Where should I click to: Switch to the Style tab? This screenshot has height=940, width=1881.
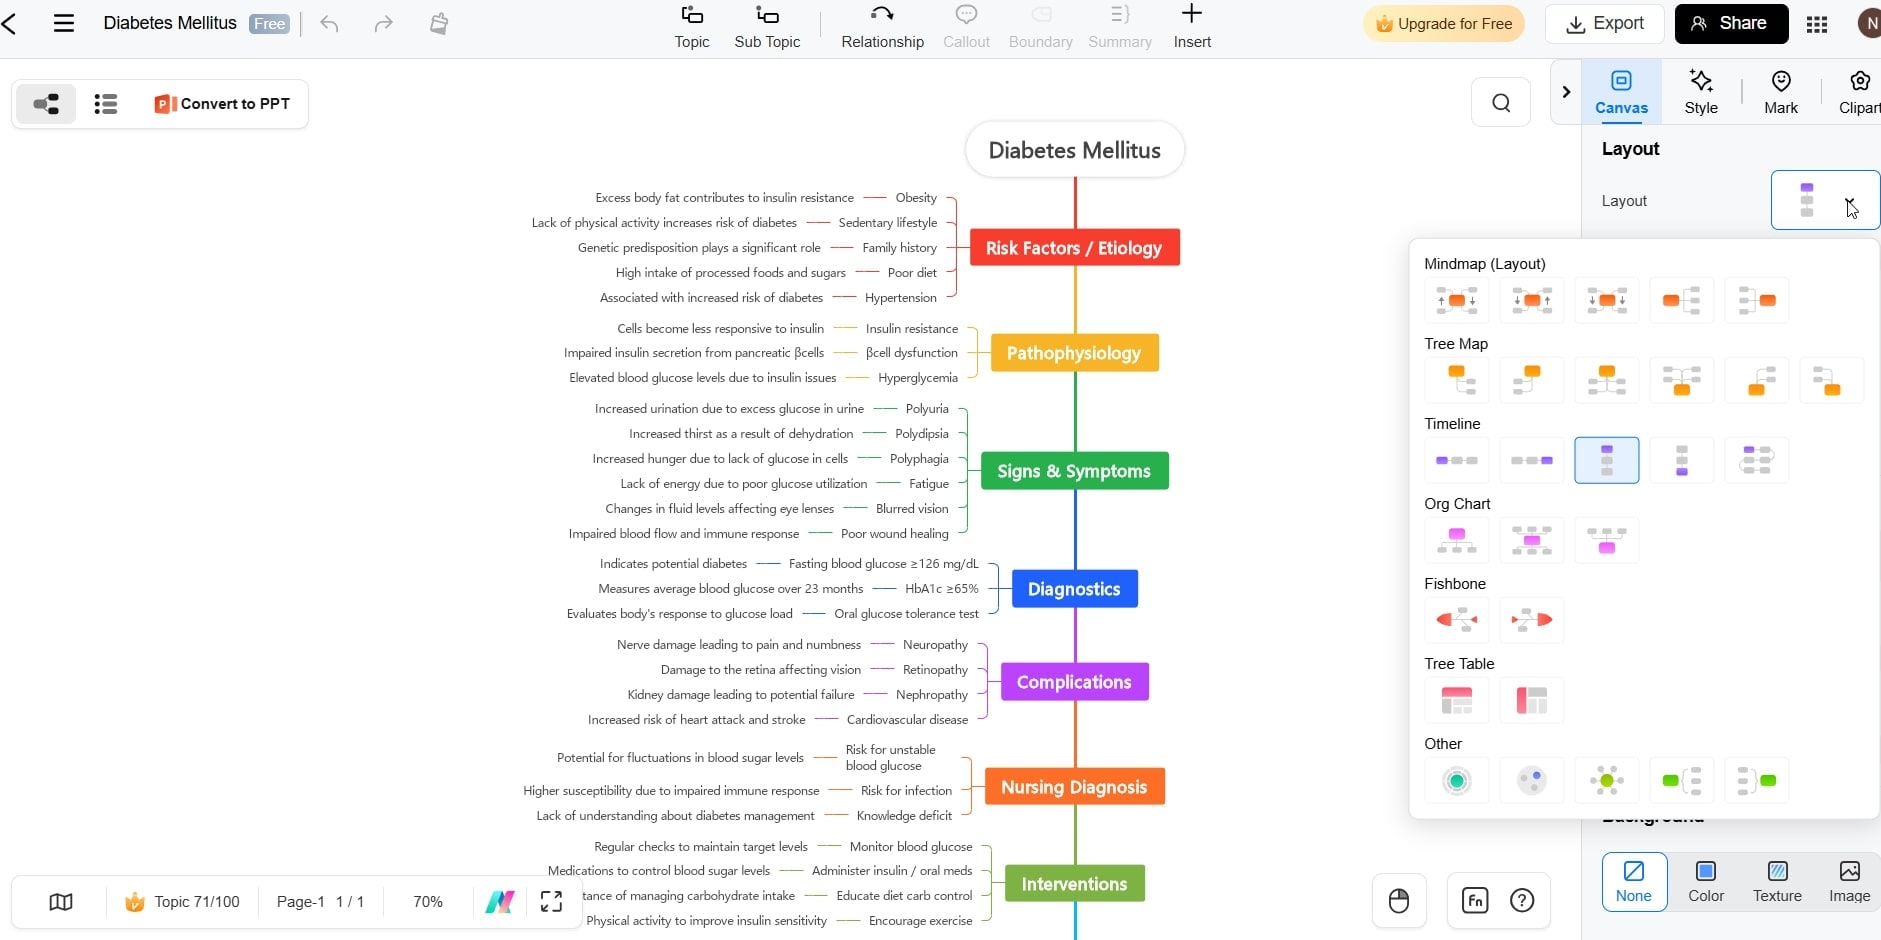(1701, 92)
